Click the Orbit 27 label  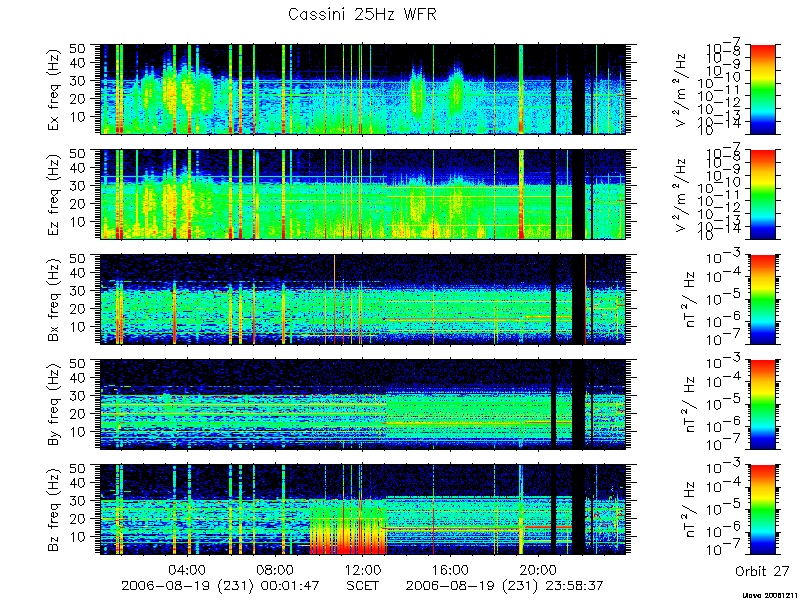point(762,571)
